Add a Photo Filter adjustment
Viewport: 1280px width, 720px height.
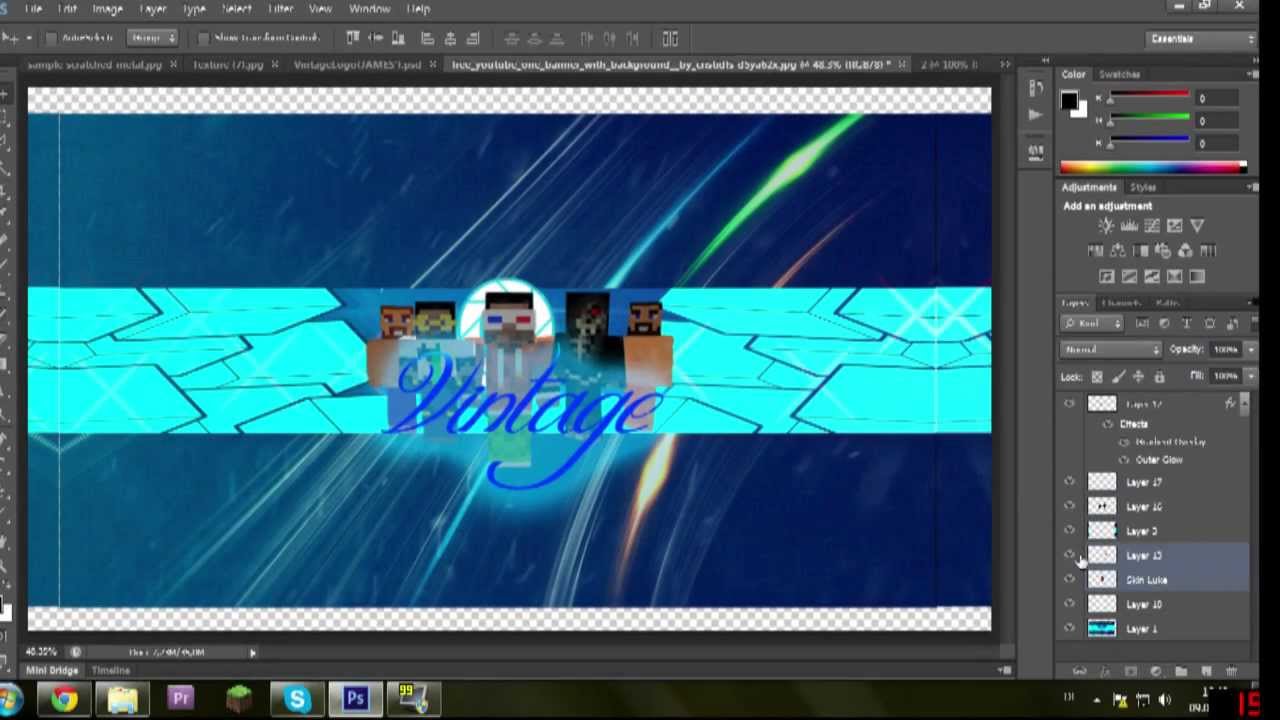point(1163,251)
